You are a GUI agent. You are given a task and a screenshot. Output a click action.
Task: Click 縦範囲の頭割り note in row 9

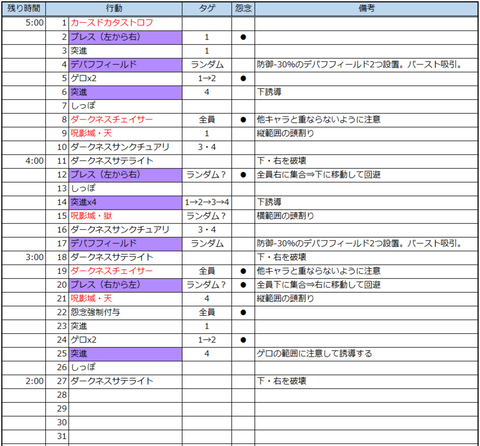coord(285,133)
